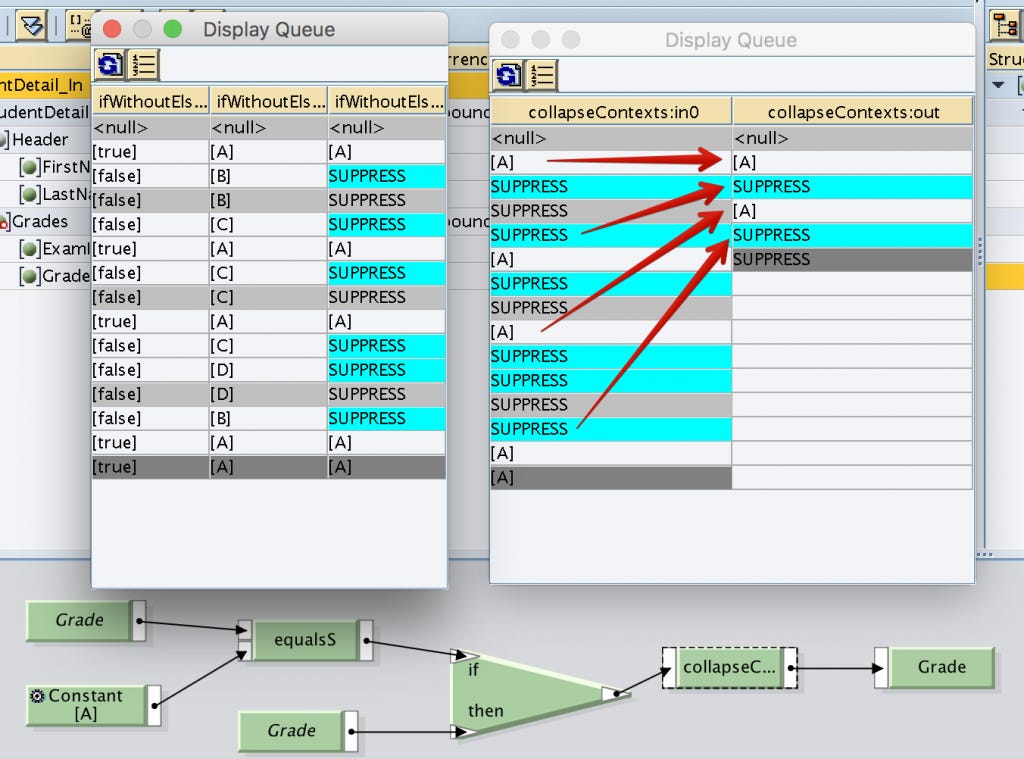This screenshot has height=759, width=1024.
Task: Click the green node icon beside Exam
Action: [29, 249]
